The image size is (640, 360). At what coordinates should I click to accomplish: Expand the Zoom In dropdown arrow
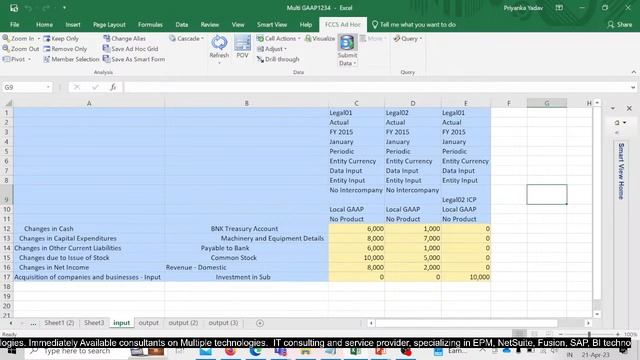pyautogui.click(x=39, y=38)
